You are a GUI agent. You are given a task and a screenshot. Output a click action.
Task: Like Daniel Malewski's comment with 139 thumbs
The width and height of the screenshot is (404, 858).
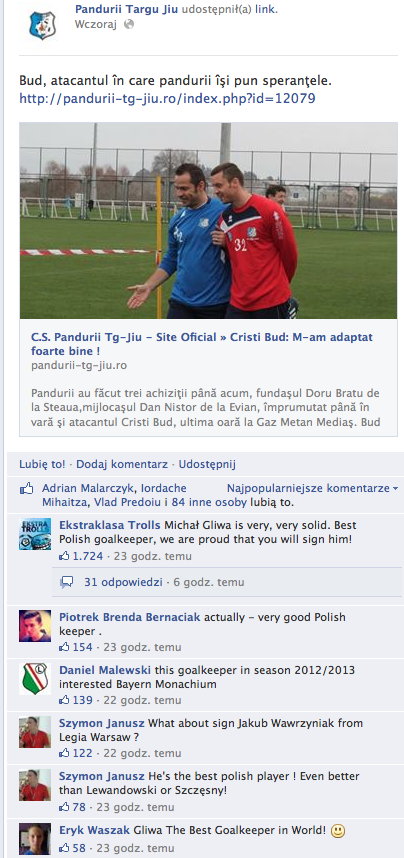[x=65, y=700]
